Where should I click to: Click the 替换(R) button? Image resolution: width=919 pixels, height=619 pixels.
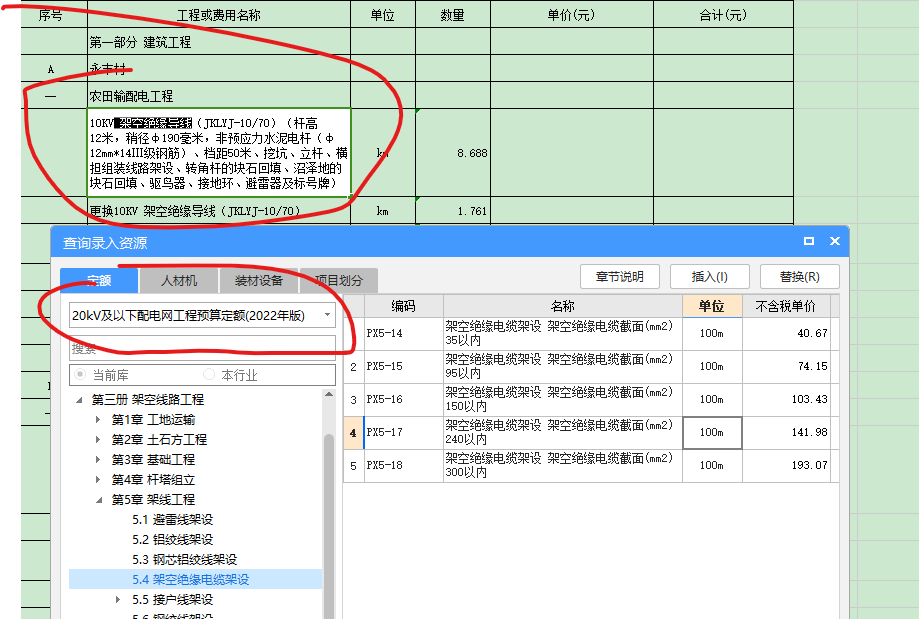pos(799,277)
